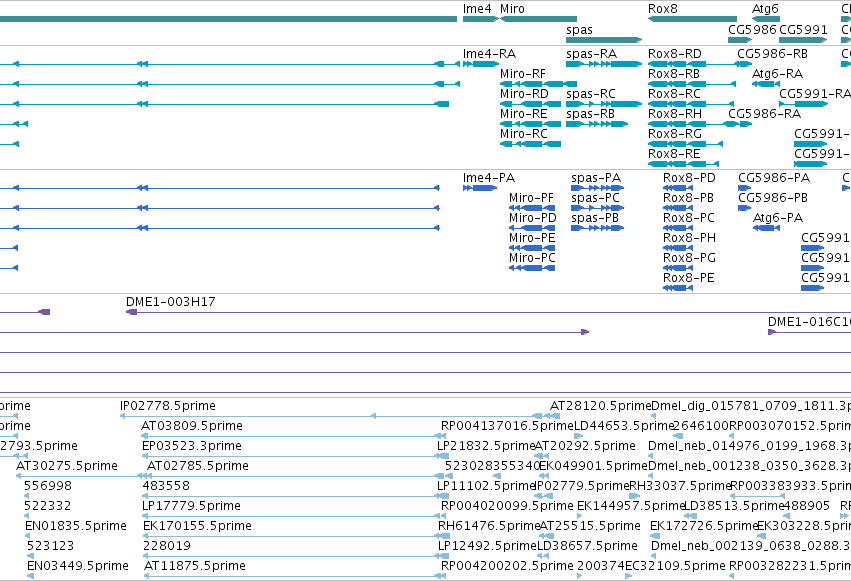Open the AT02785.5prime EST
851x581 pixels.
pos(294,476)
